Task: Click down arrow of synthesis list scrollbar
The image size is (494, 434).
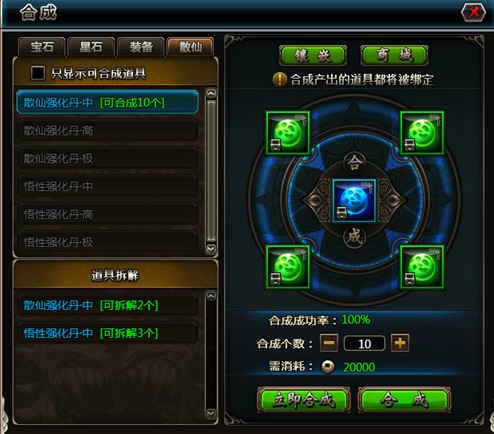Action: (x=211, y=249)
